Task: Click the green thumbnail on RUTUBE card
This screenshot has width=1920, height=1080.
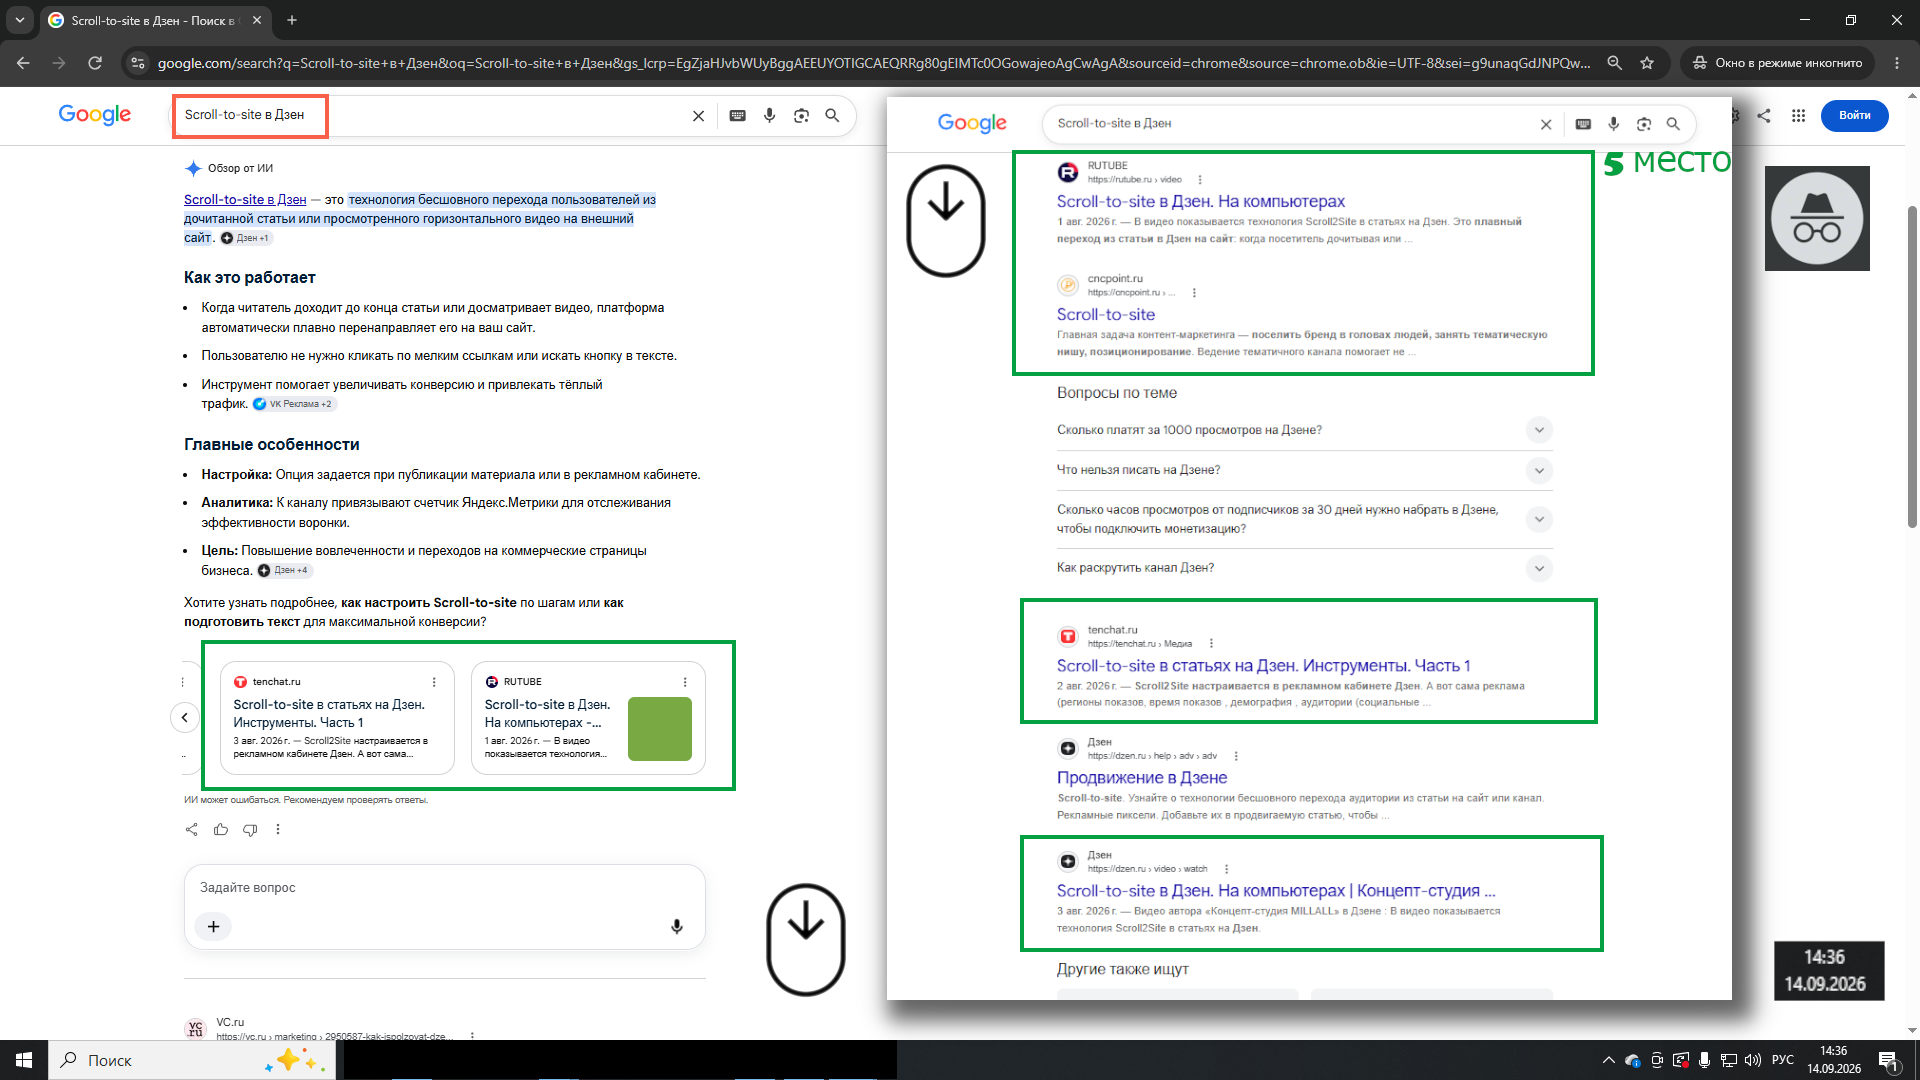Action: (x=660, y=729)
